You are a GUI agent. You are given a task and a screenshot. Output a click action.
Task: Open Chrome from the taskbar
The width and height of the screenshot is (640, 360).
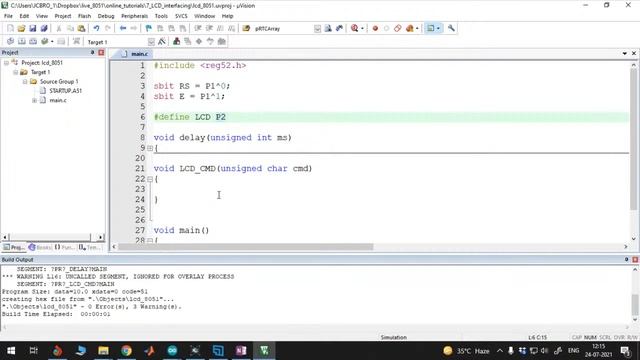[126, 351]
